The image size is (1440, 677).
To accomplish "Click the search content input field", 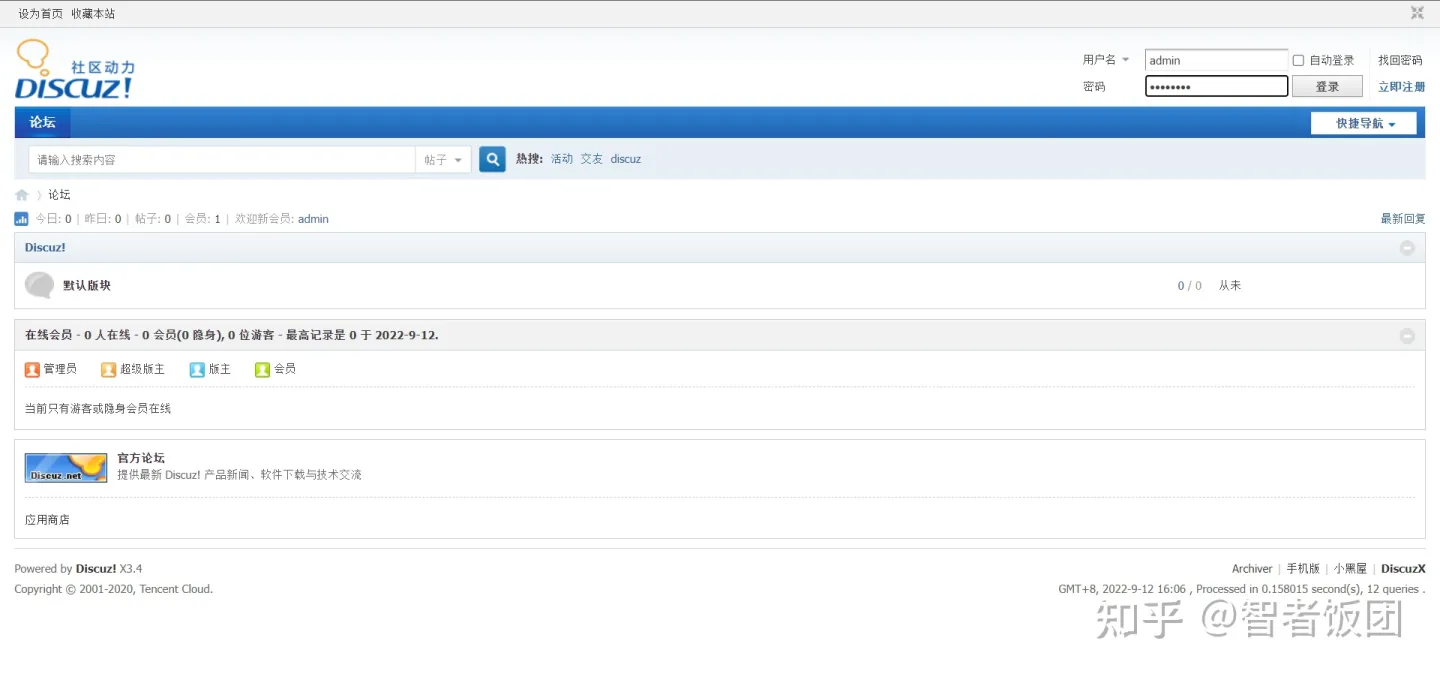I will click(222, 160).
